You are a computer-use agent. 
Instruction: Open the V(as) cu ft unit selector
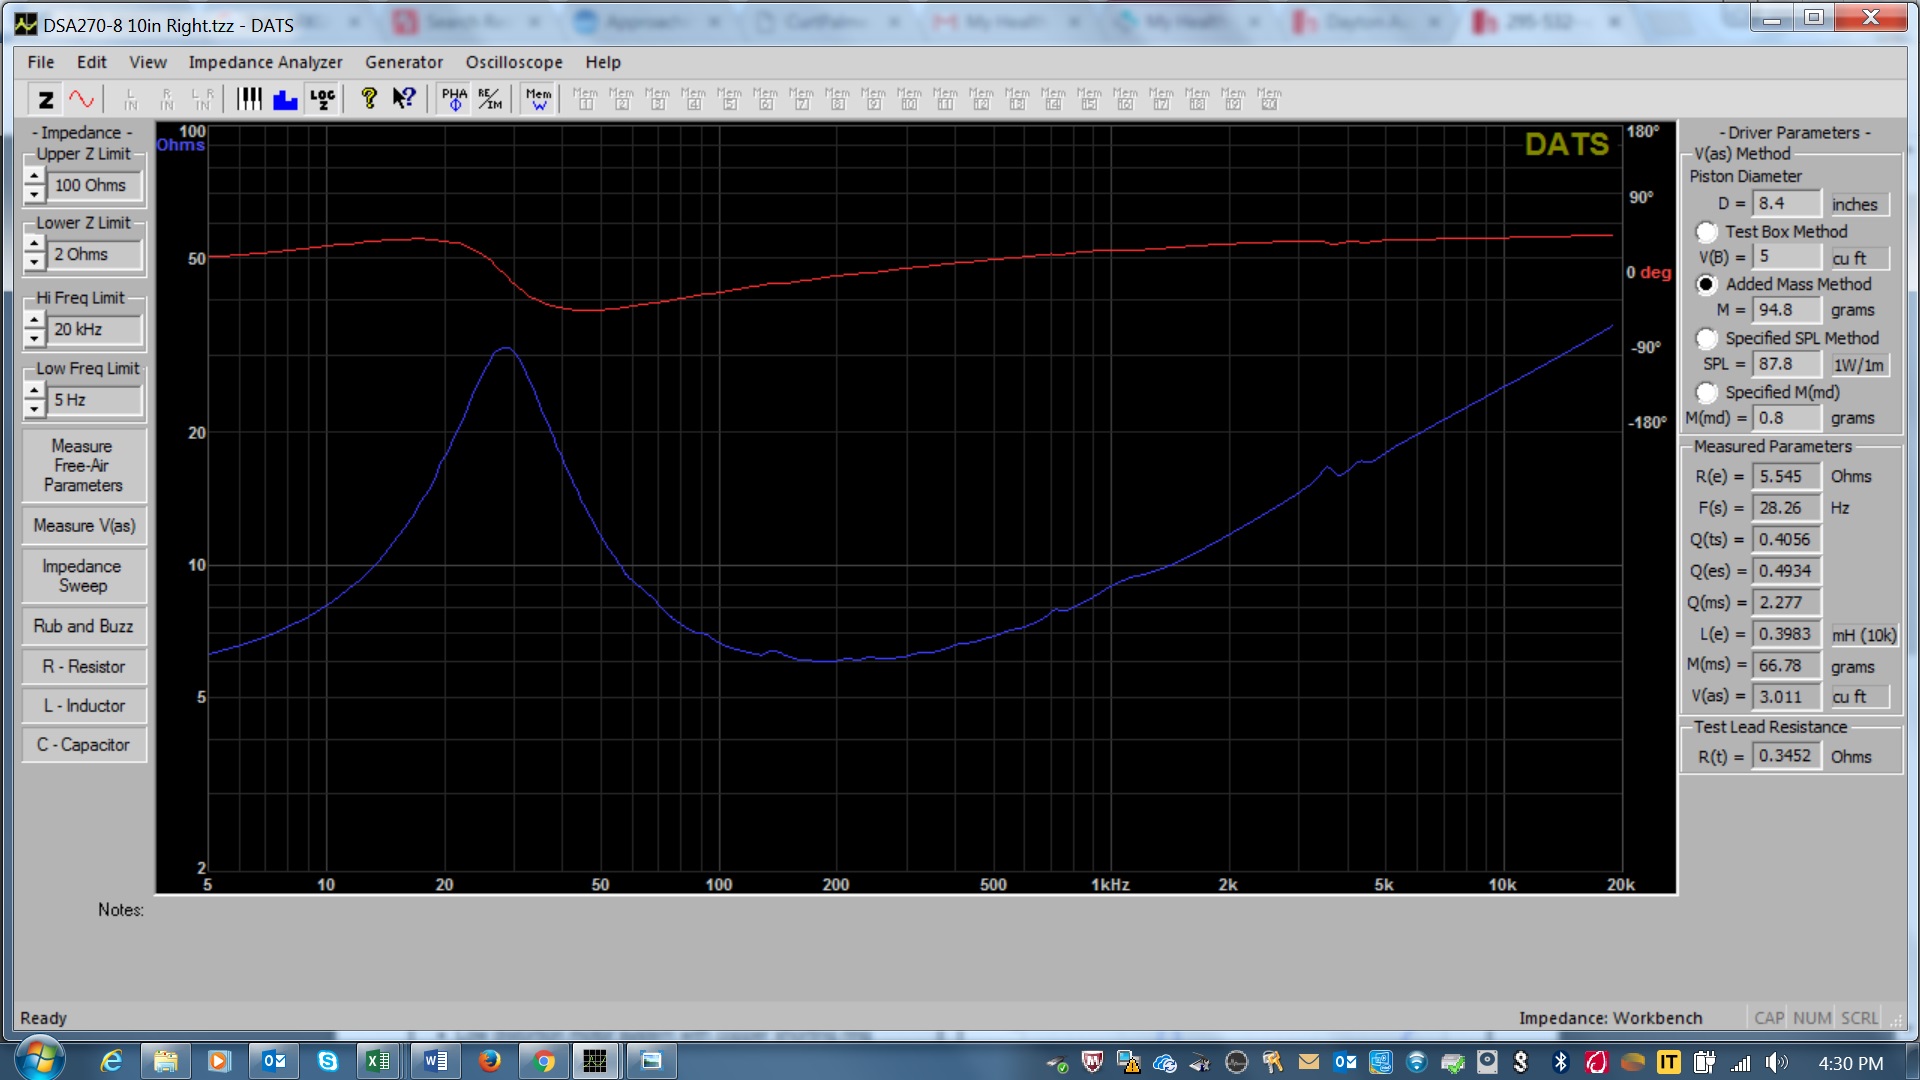point(1859,697)
